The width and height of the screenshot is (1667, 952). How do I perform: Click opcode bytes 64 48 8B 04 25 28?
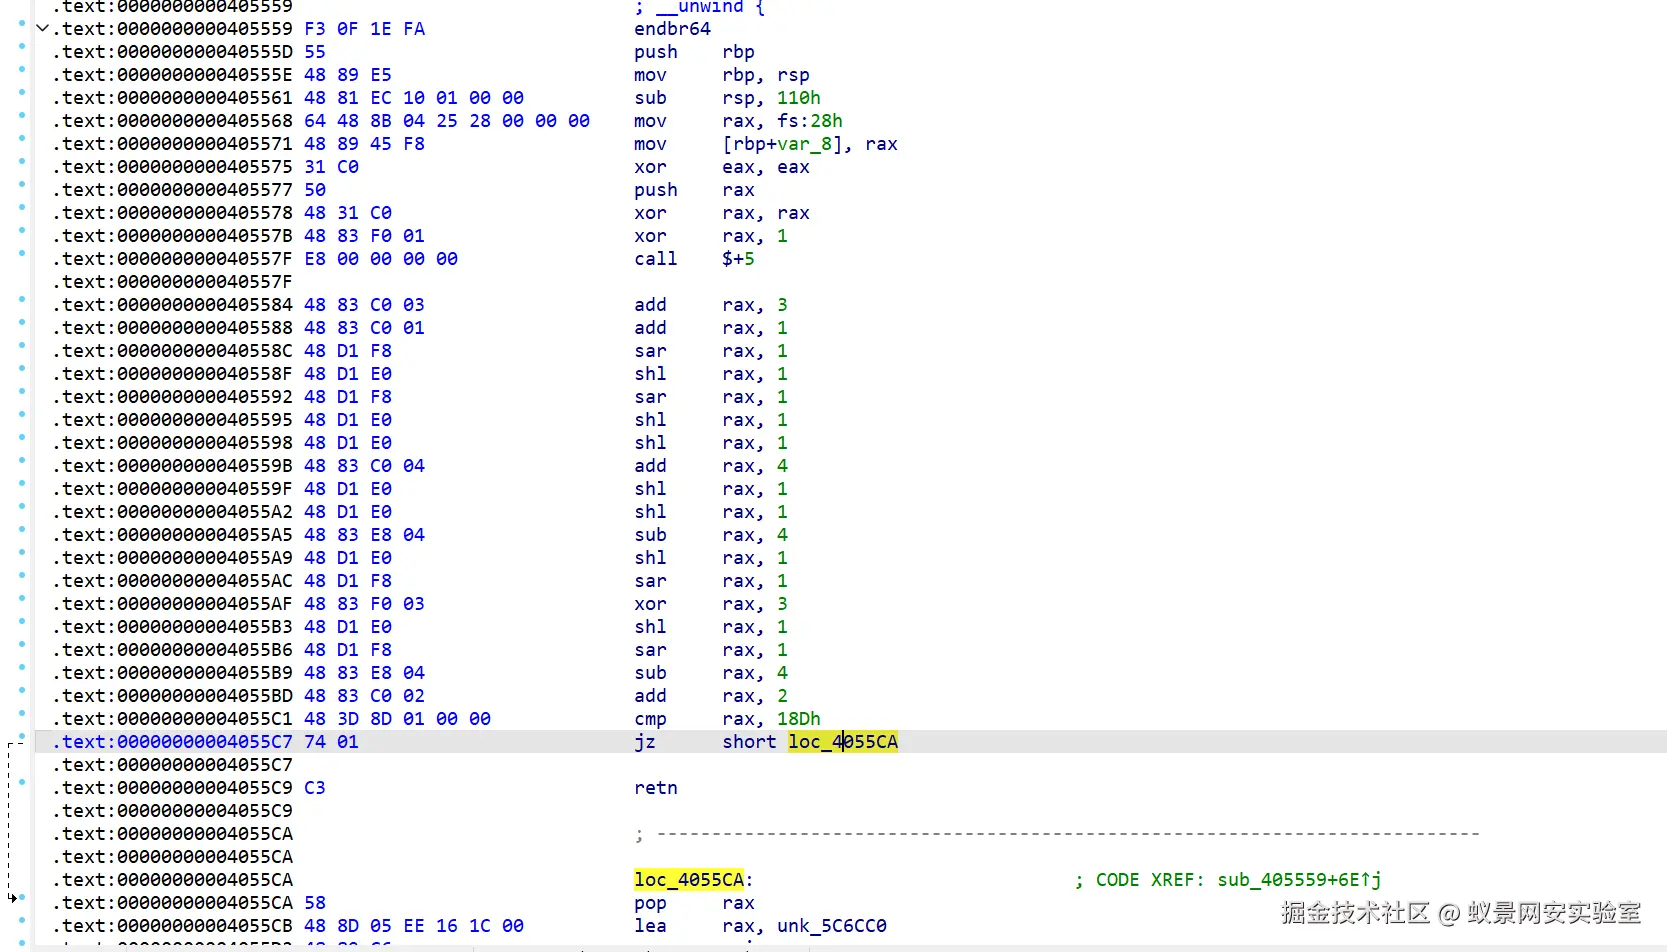pos(447,121)
